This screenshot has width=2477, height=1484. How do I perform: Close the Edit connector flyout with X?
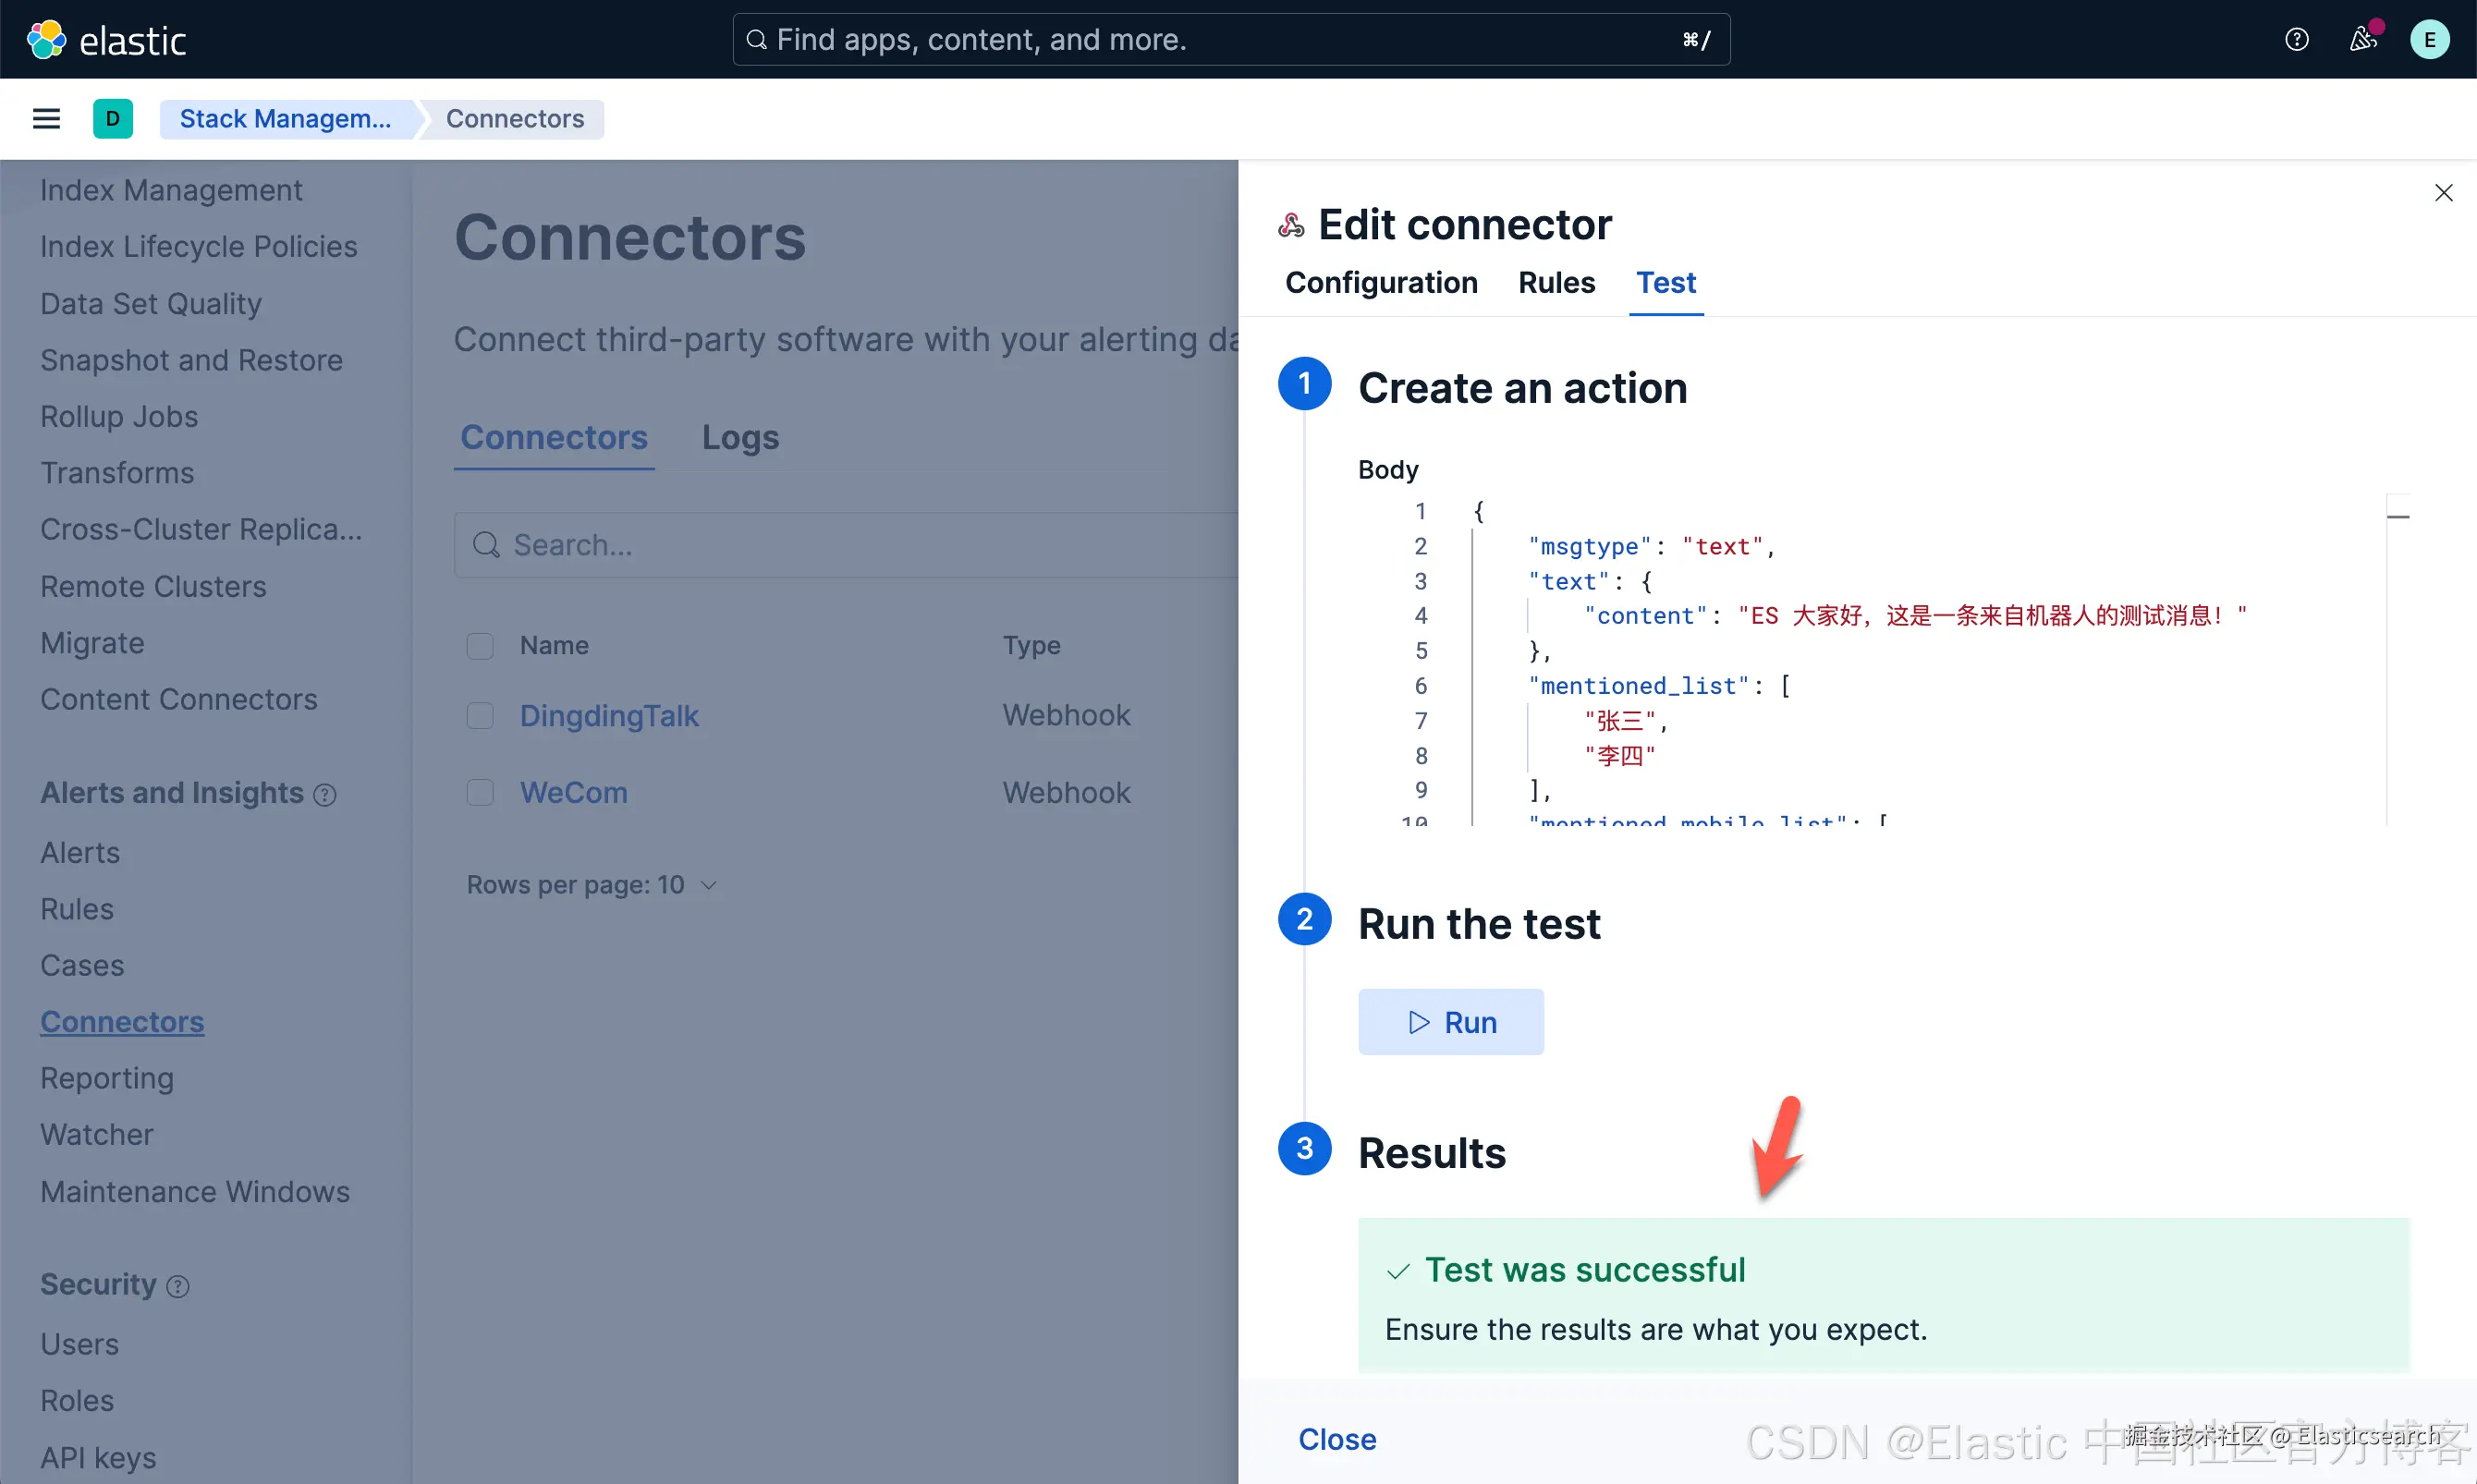[x=2443, y=192]
